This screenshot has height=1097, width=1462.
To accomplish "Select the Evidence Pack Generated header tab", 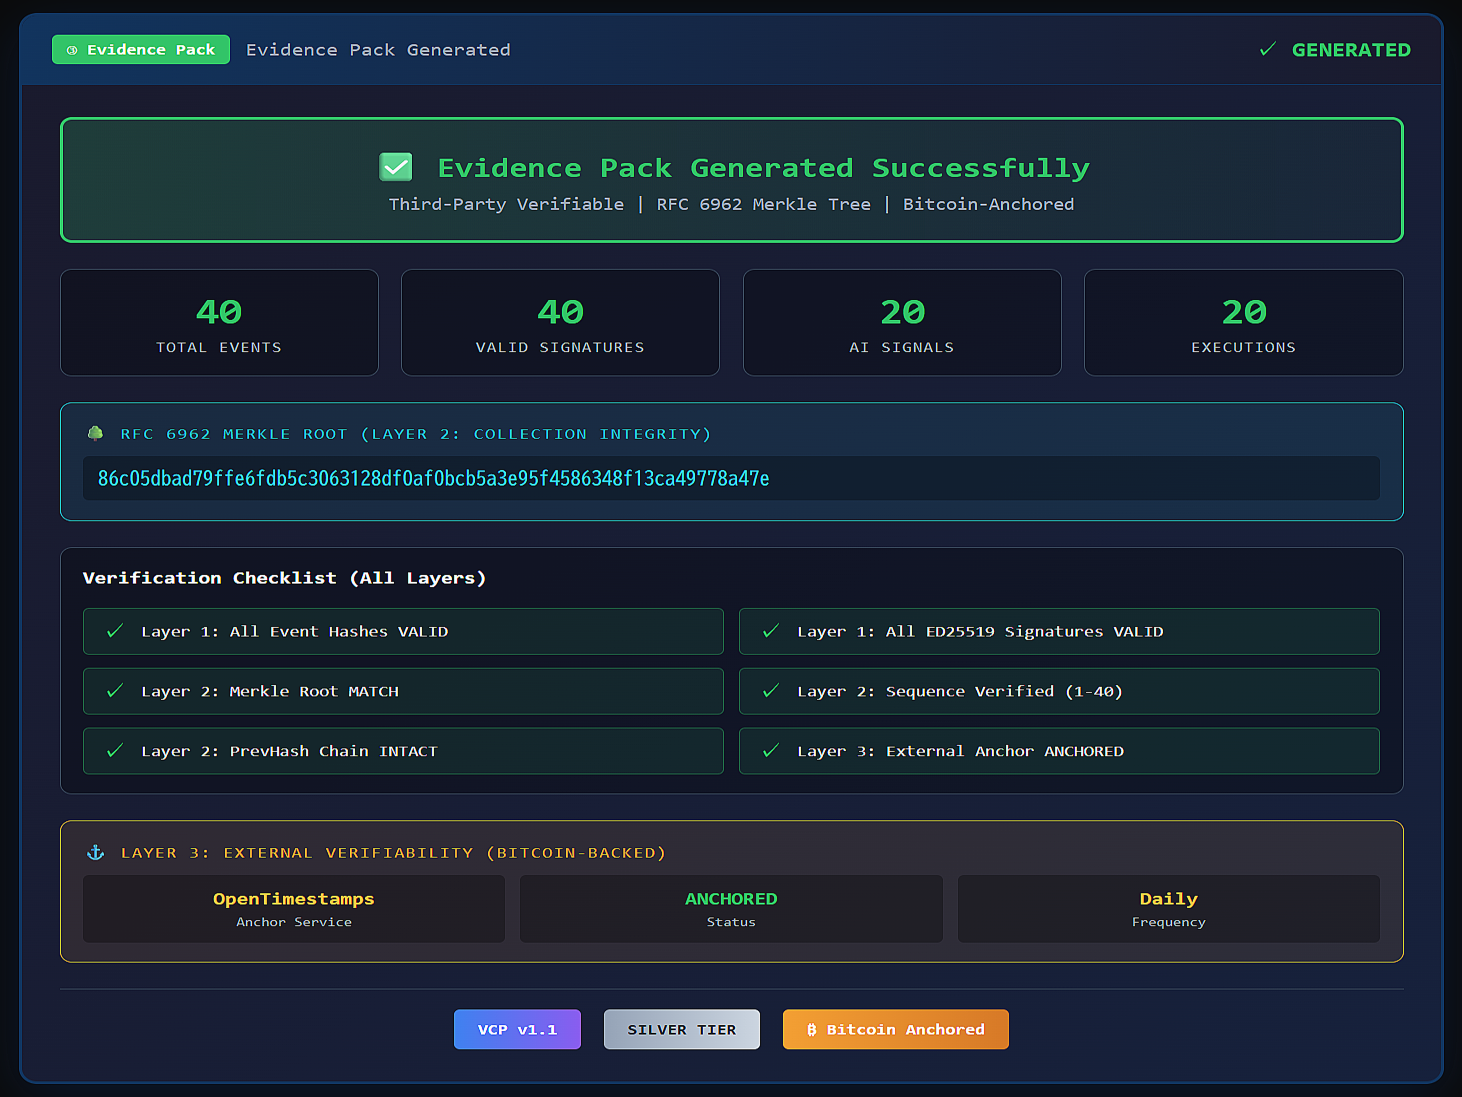I will pyautogui.click(x=378, y=49).
